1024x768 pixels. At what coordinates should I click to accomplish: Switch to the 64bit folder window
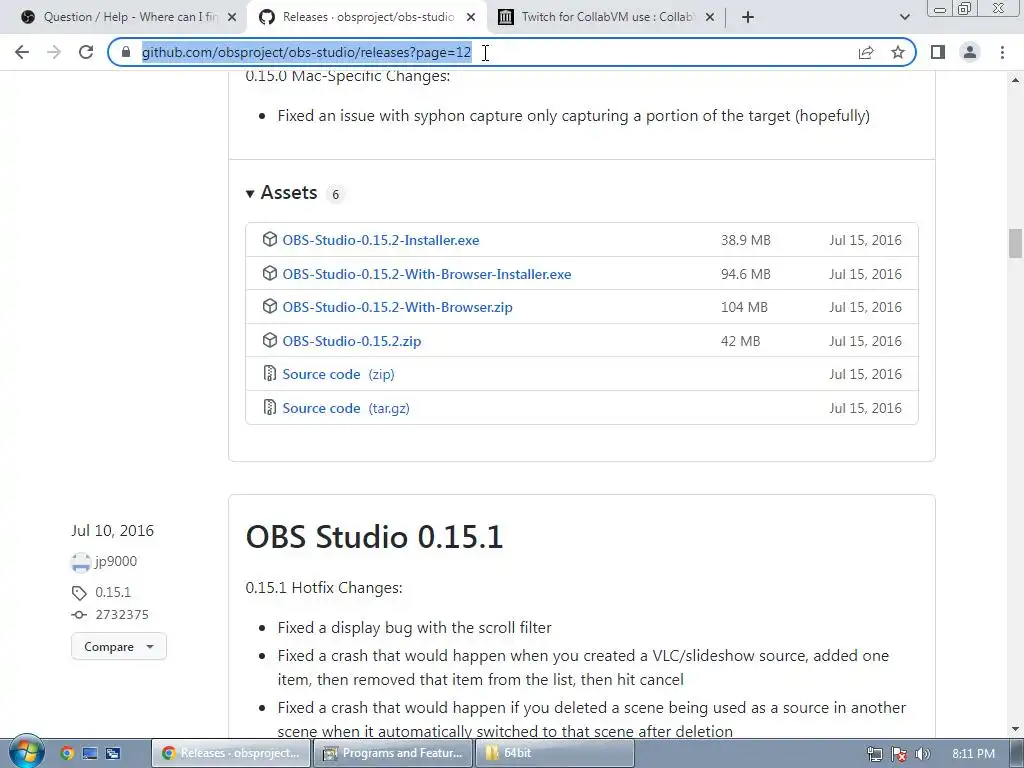click(555, 753)
